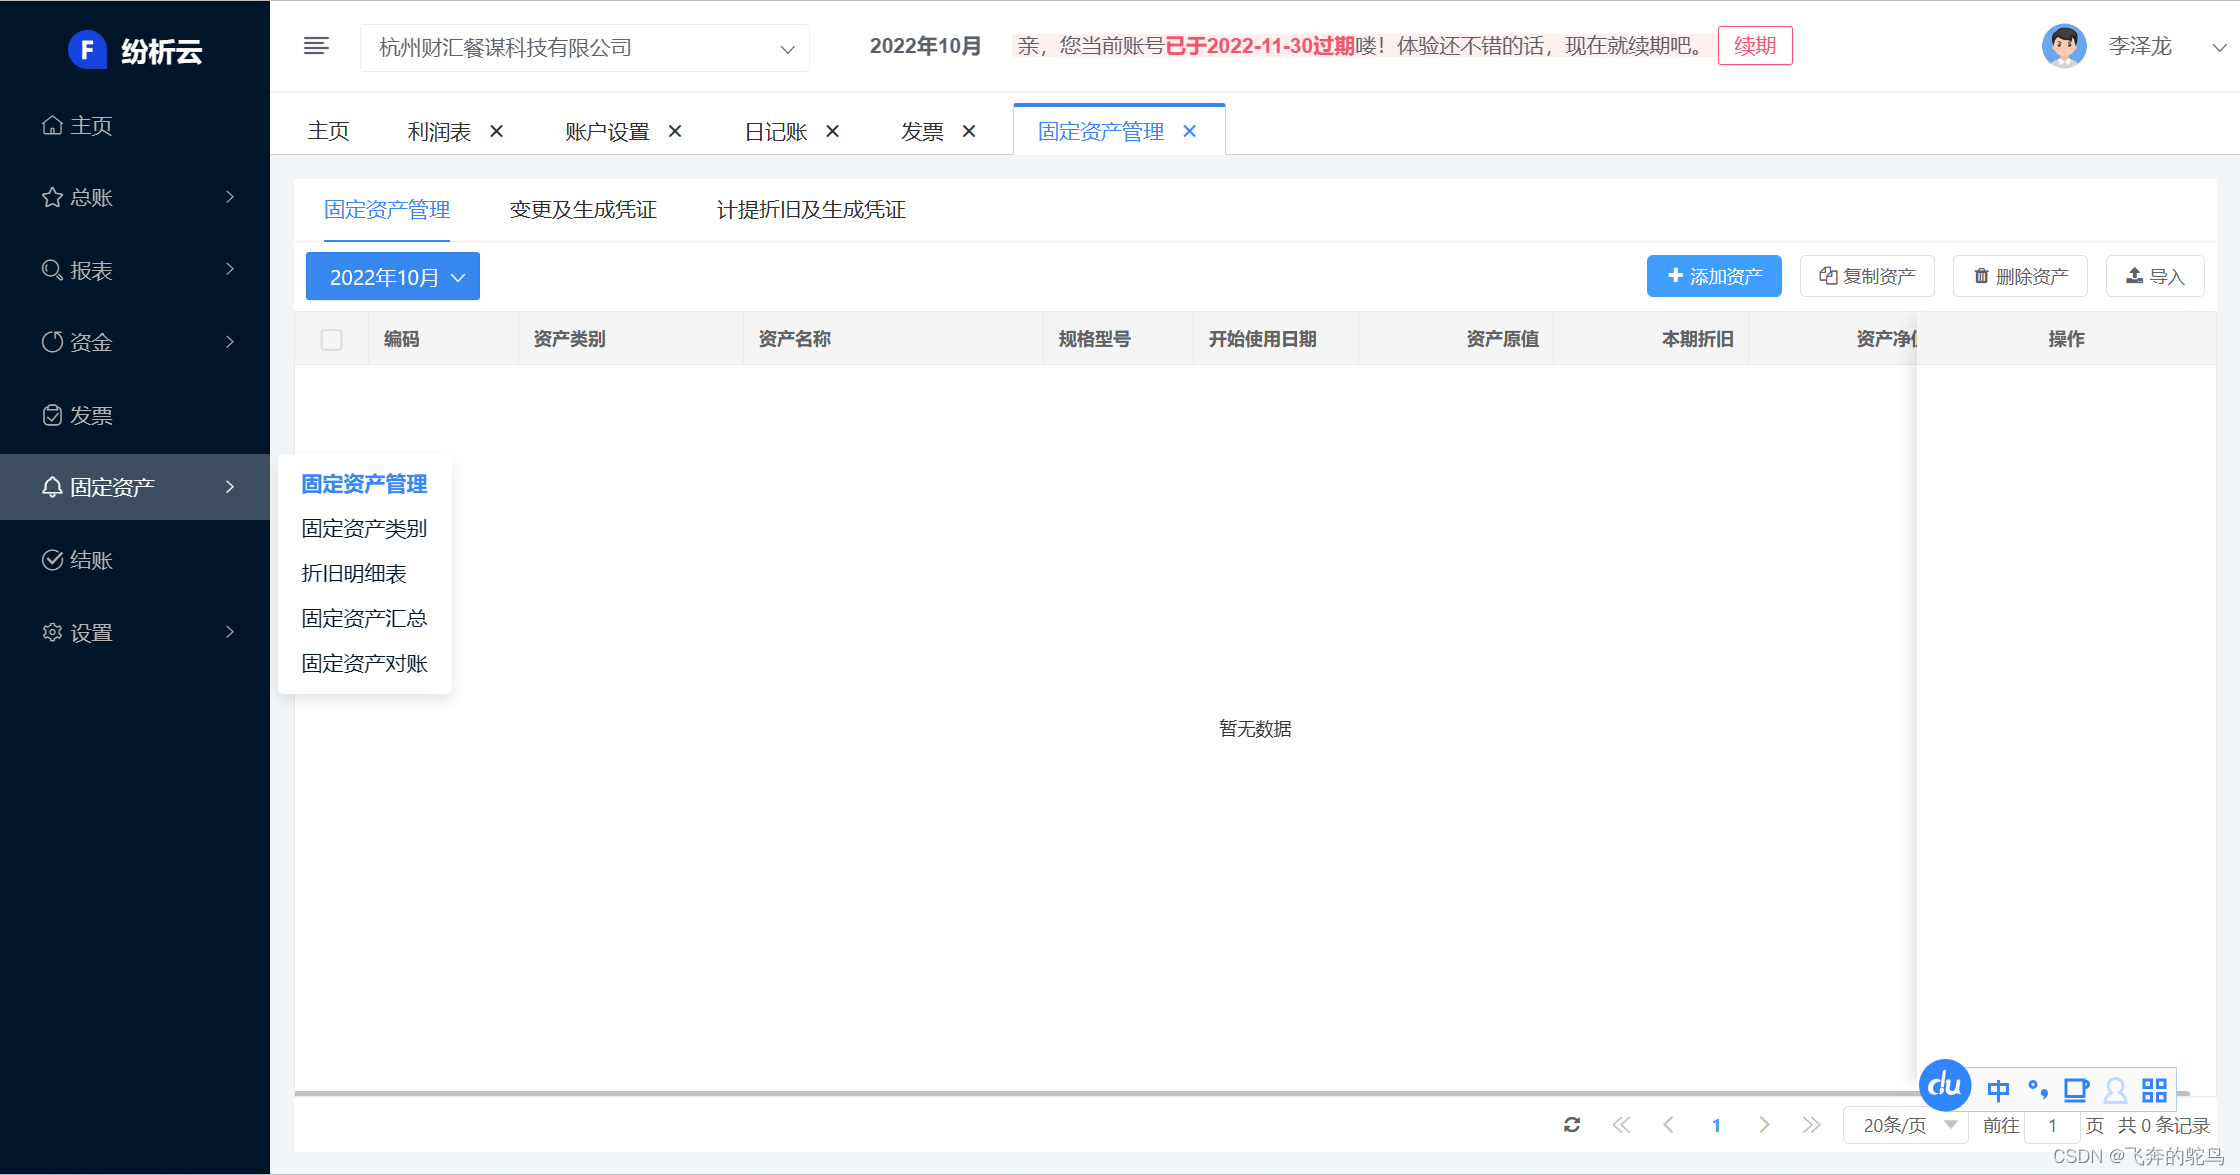Open the 2022年10月 period dropdown
This screenshot has height=1175, width=2240.
click(393, 277)
